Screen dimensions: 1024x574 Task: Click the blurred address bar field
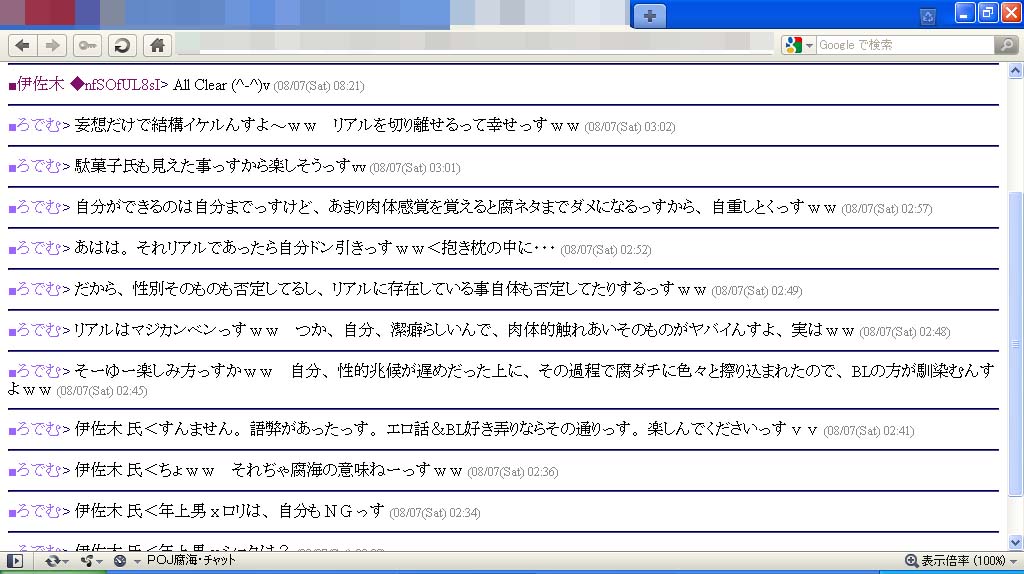click(475, 42)
